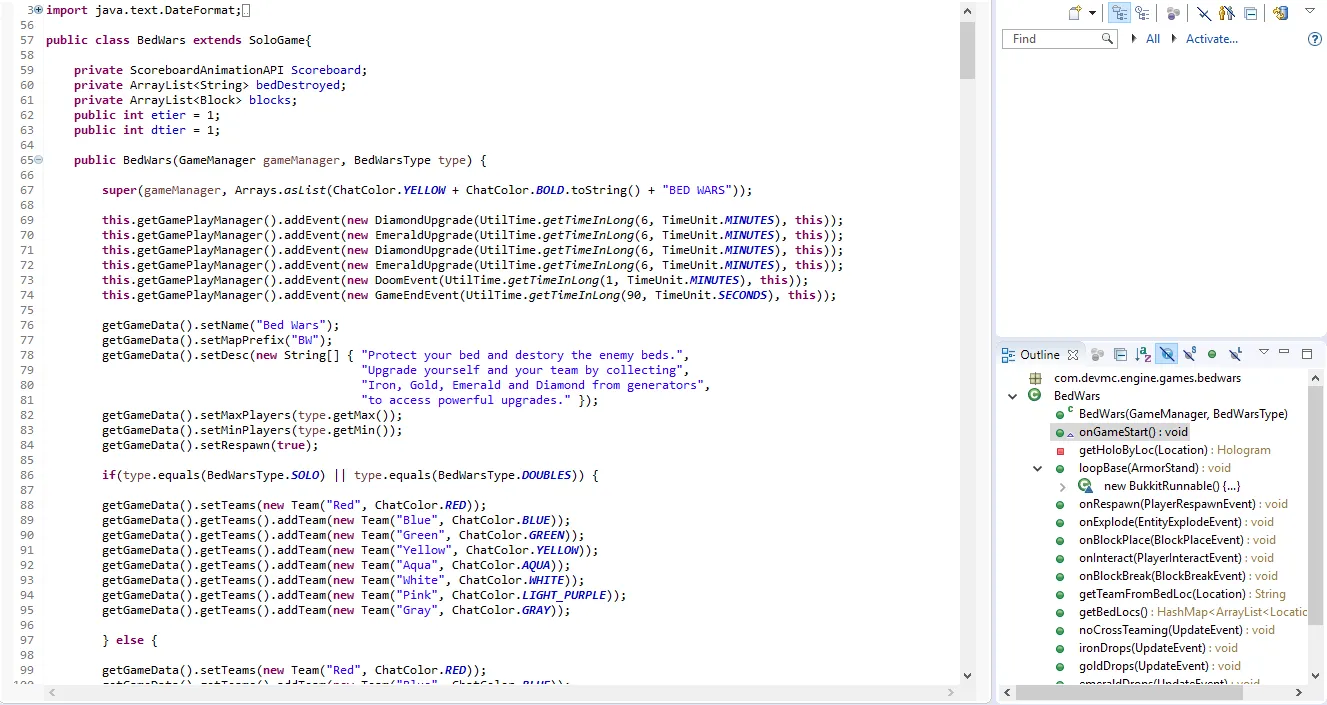This screenshot has height=705, width=1327.
Task: Click the editor scrollbar down arrow
Action: coord(967,676)
